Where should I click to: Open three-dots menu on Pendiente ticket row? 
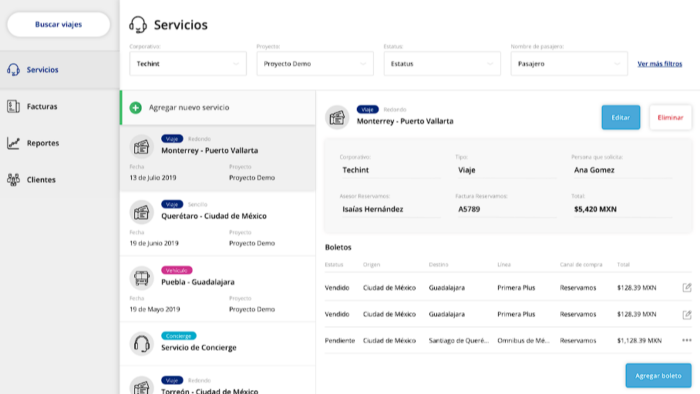click(687, 340)
